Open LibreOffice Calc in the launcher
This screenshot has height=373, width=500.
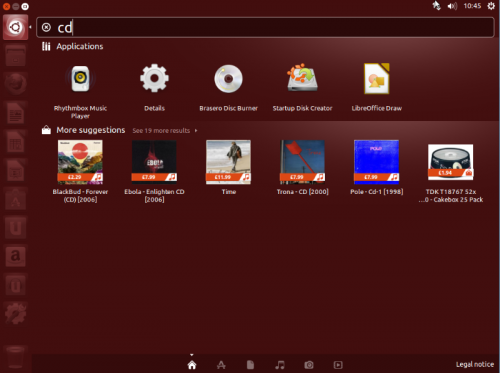[15, 142]
